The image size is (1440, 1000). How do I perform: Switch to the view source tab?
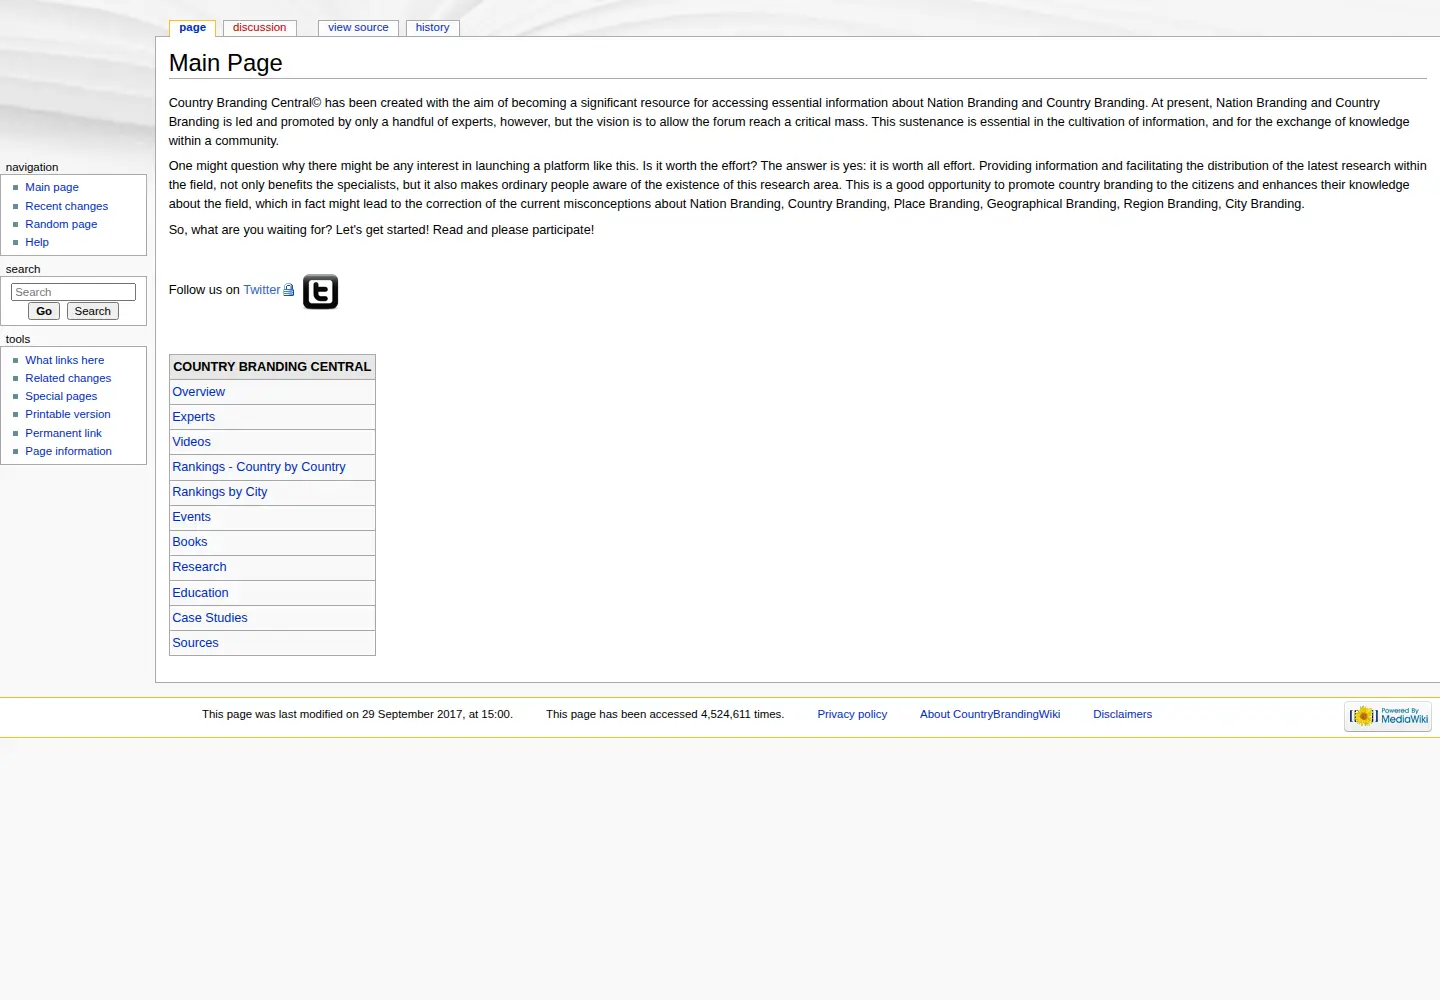(x=358, y=28)
